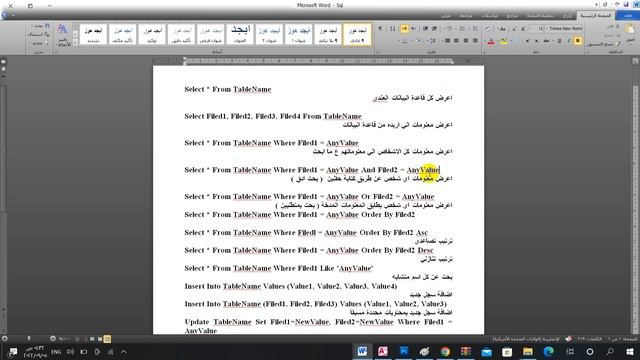Screen dimensions: 640x360
Task: Click the Paste icon in the clipboard group
Action: (630, 29)
